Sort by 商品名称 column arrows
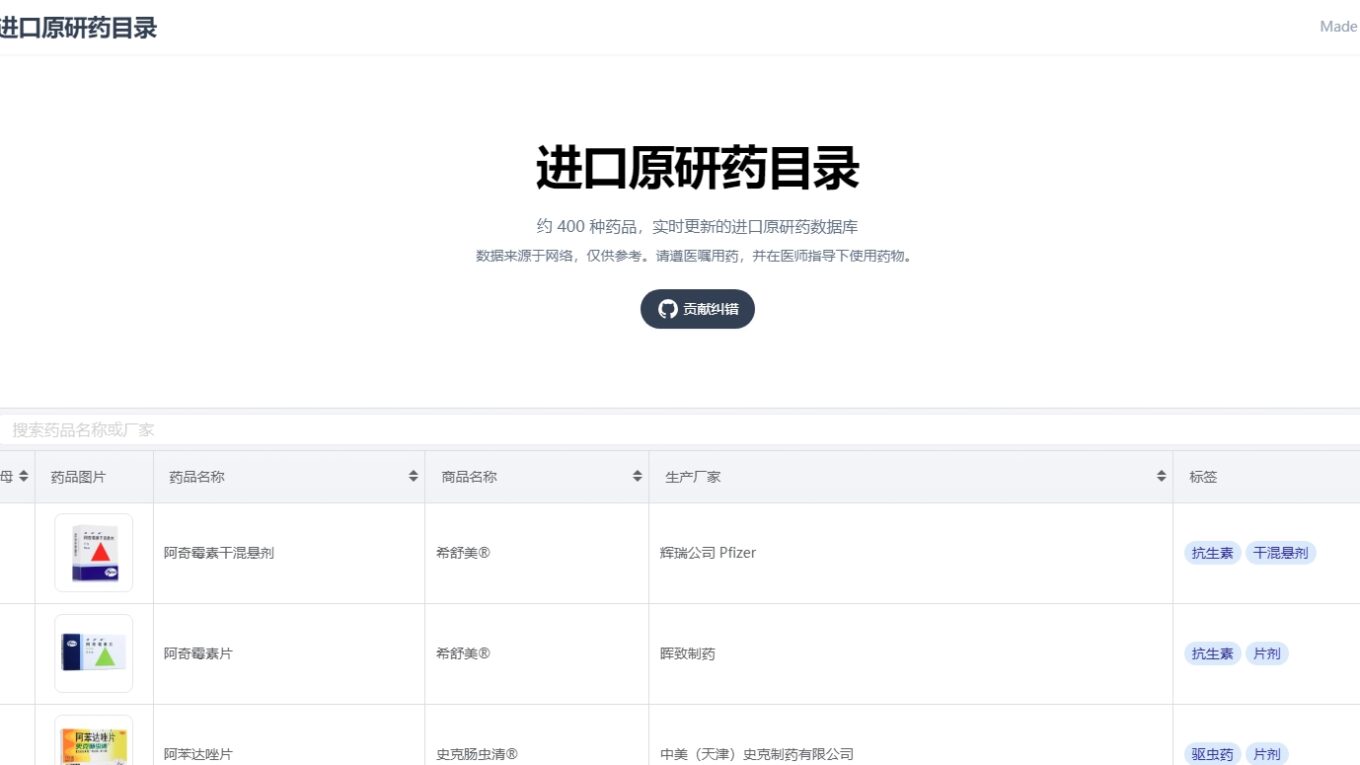Viewport: 1360px width, 765px height. (637, 477)
